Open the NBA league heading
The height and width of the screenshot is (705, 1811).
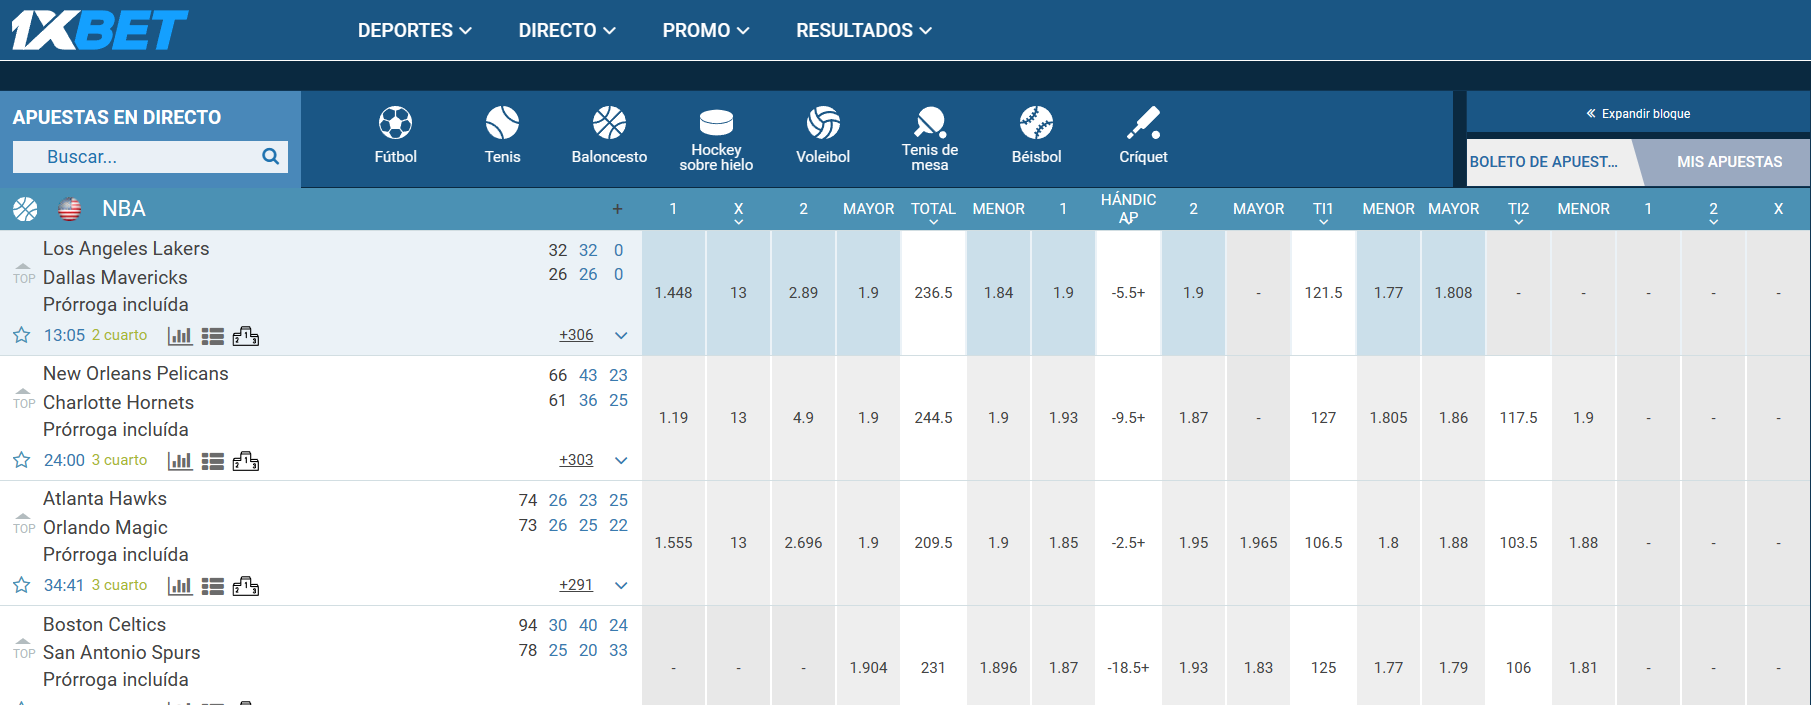pos(124,209)
